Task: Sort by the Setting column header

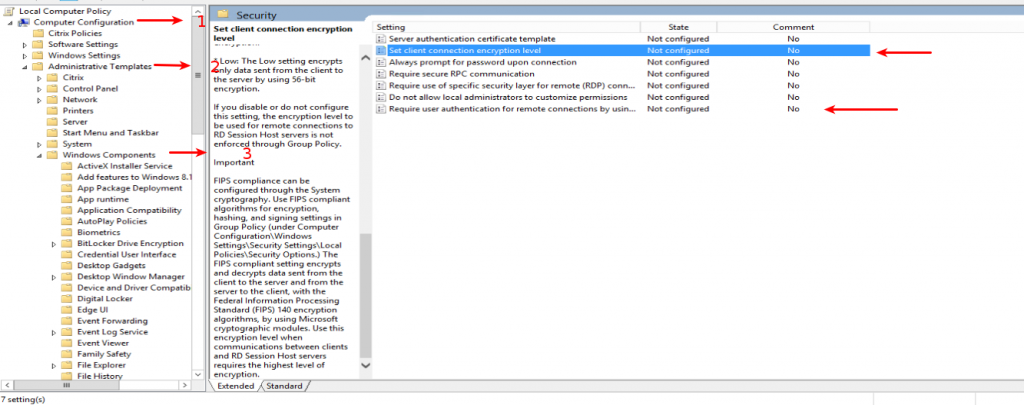Action: [x=506, y=27]
